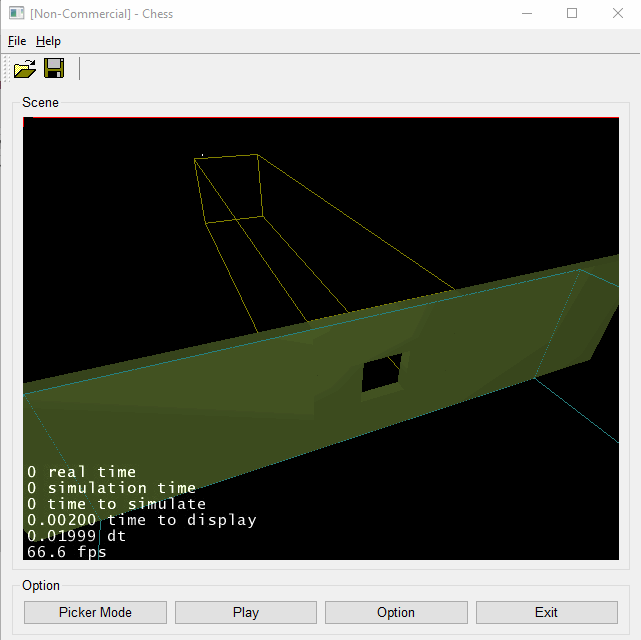This screenshot has width=641, height=640.
Task: Click the Option button at the bottom
Action: click(396, 612)
